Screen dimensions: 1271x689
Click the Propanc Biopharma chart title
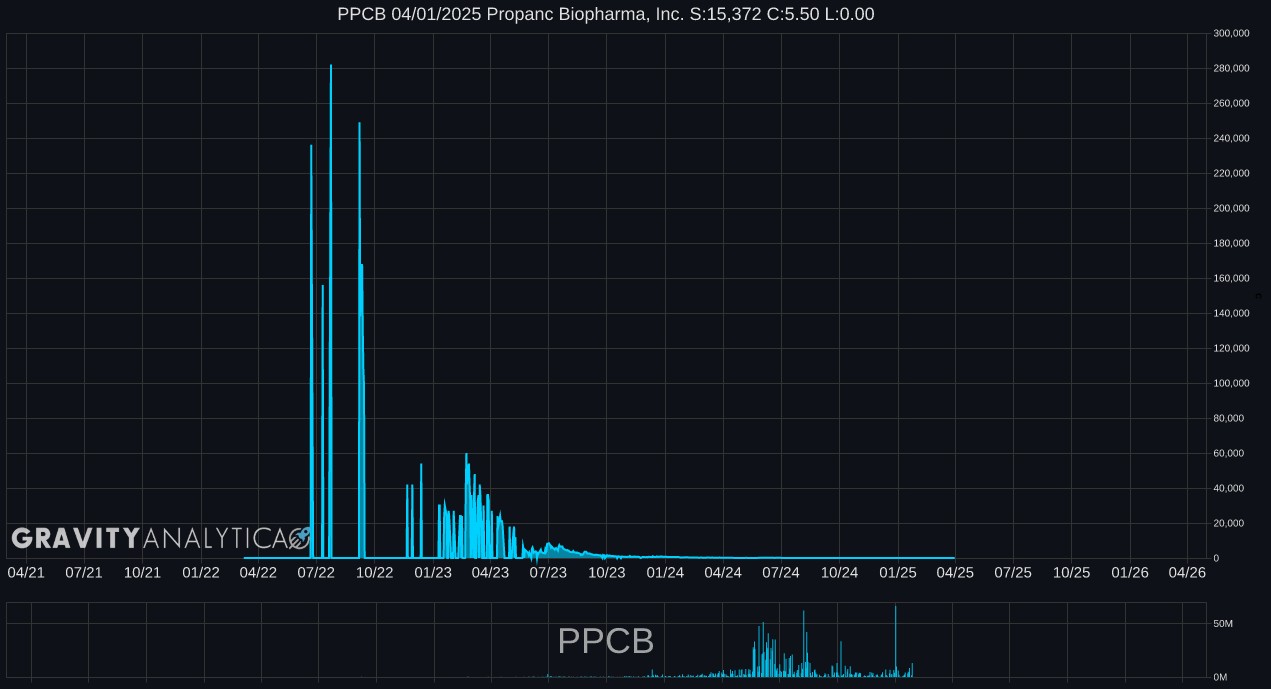(x=606, y=14)
